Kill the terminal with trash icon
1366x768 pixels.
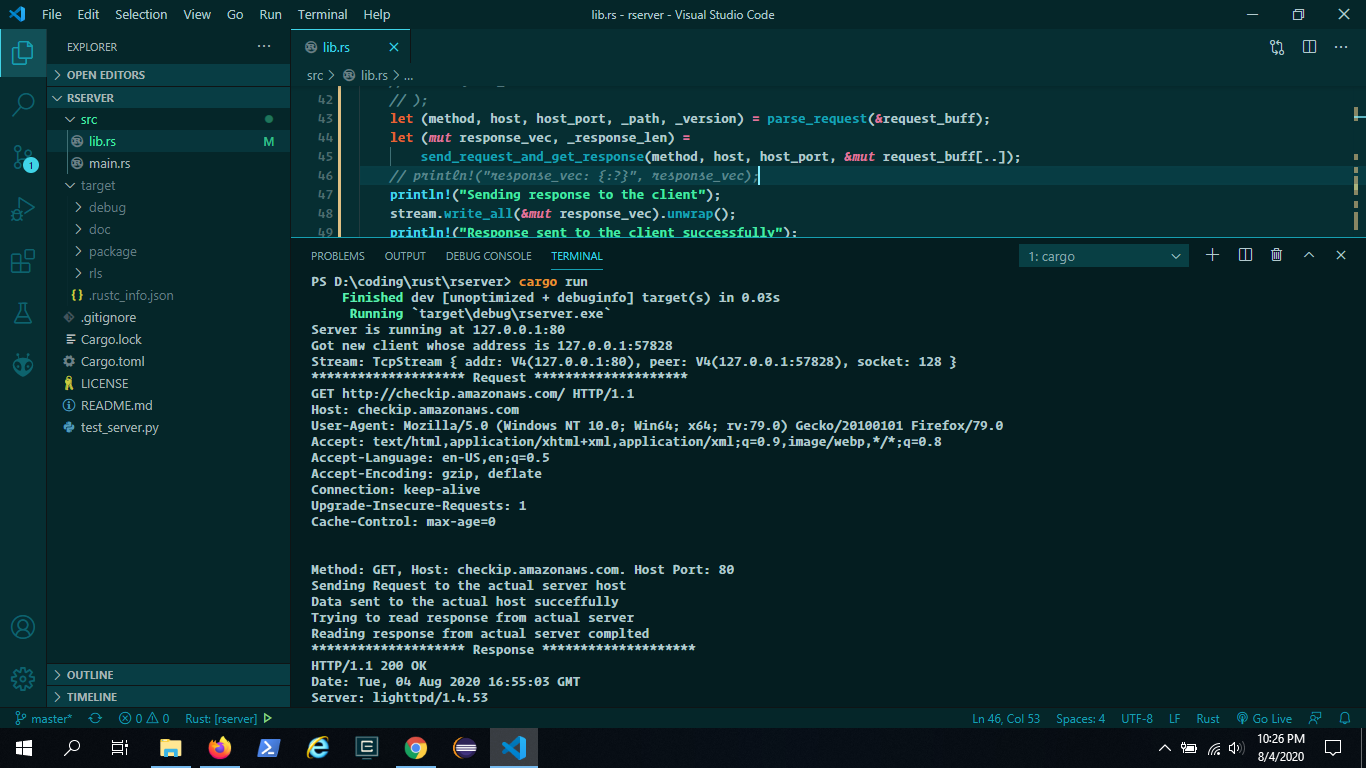click(x=1276, y=256)
